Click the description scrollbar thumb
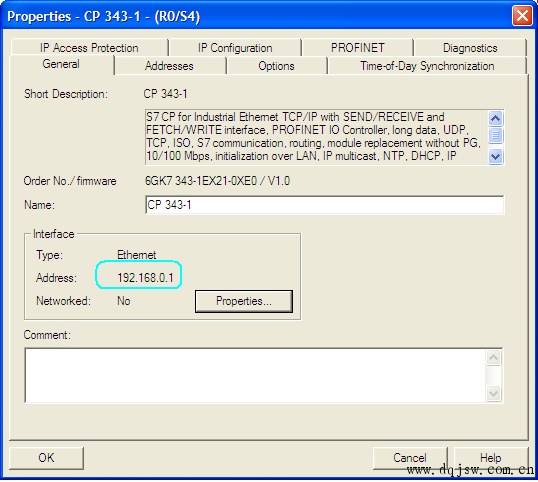The width and height of the screenshot is (538, 482). (x=495, y=135)
